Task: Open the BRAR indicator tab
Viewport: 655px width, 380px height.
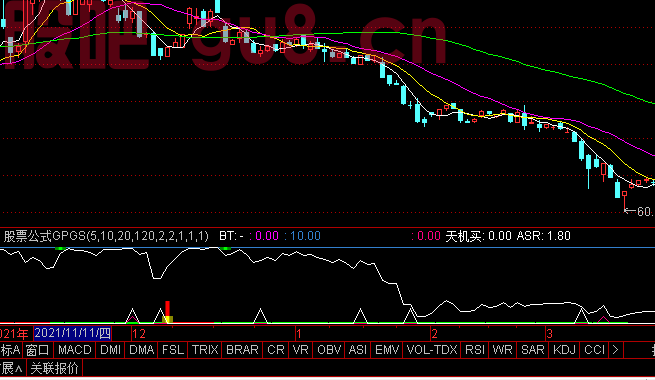Action: tap(242, 350)
